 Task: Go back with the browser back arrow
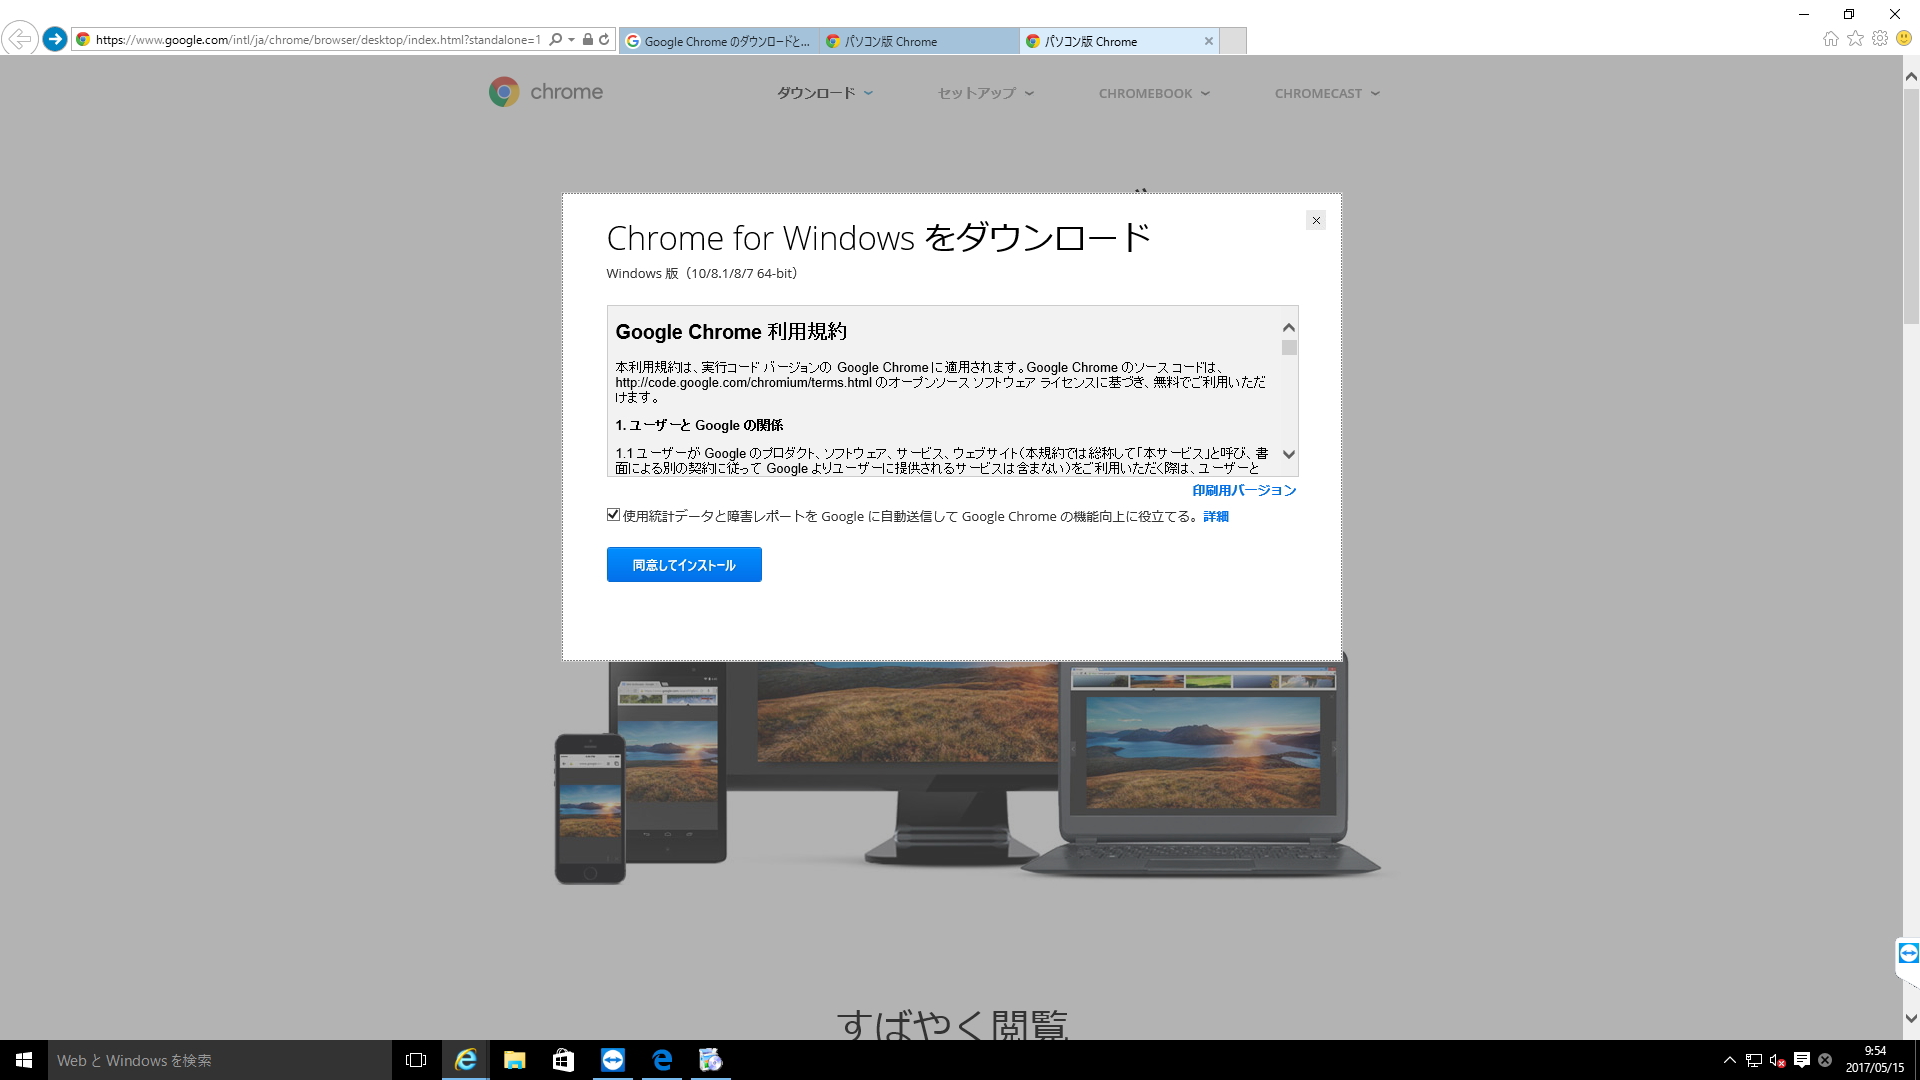click(20, 39)
